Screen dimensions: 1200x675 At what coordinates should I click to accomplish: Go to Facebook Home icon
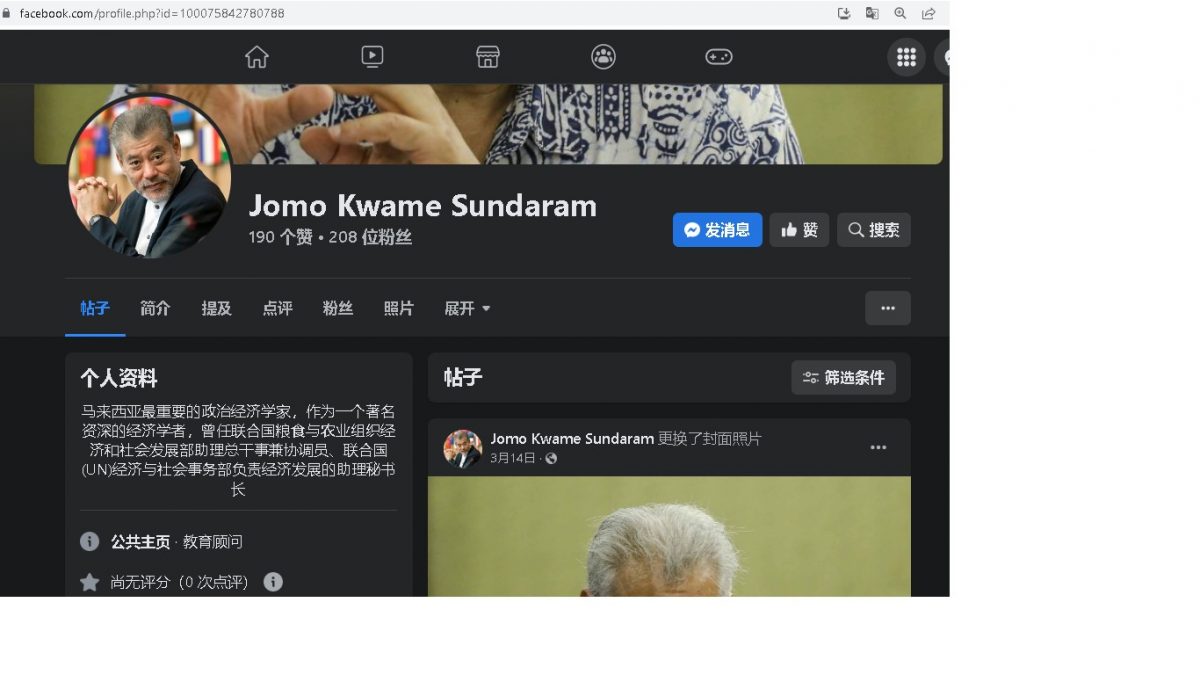tap(257, 57)
